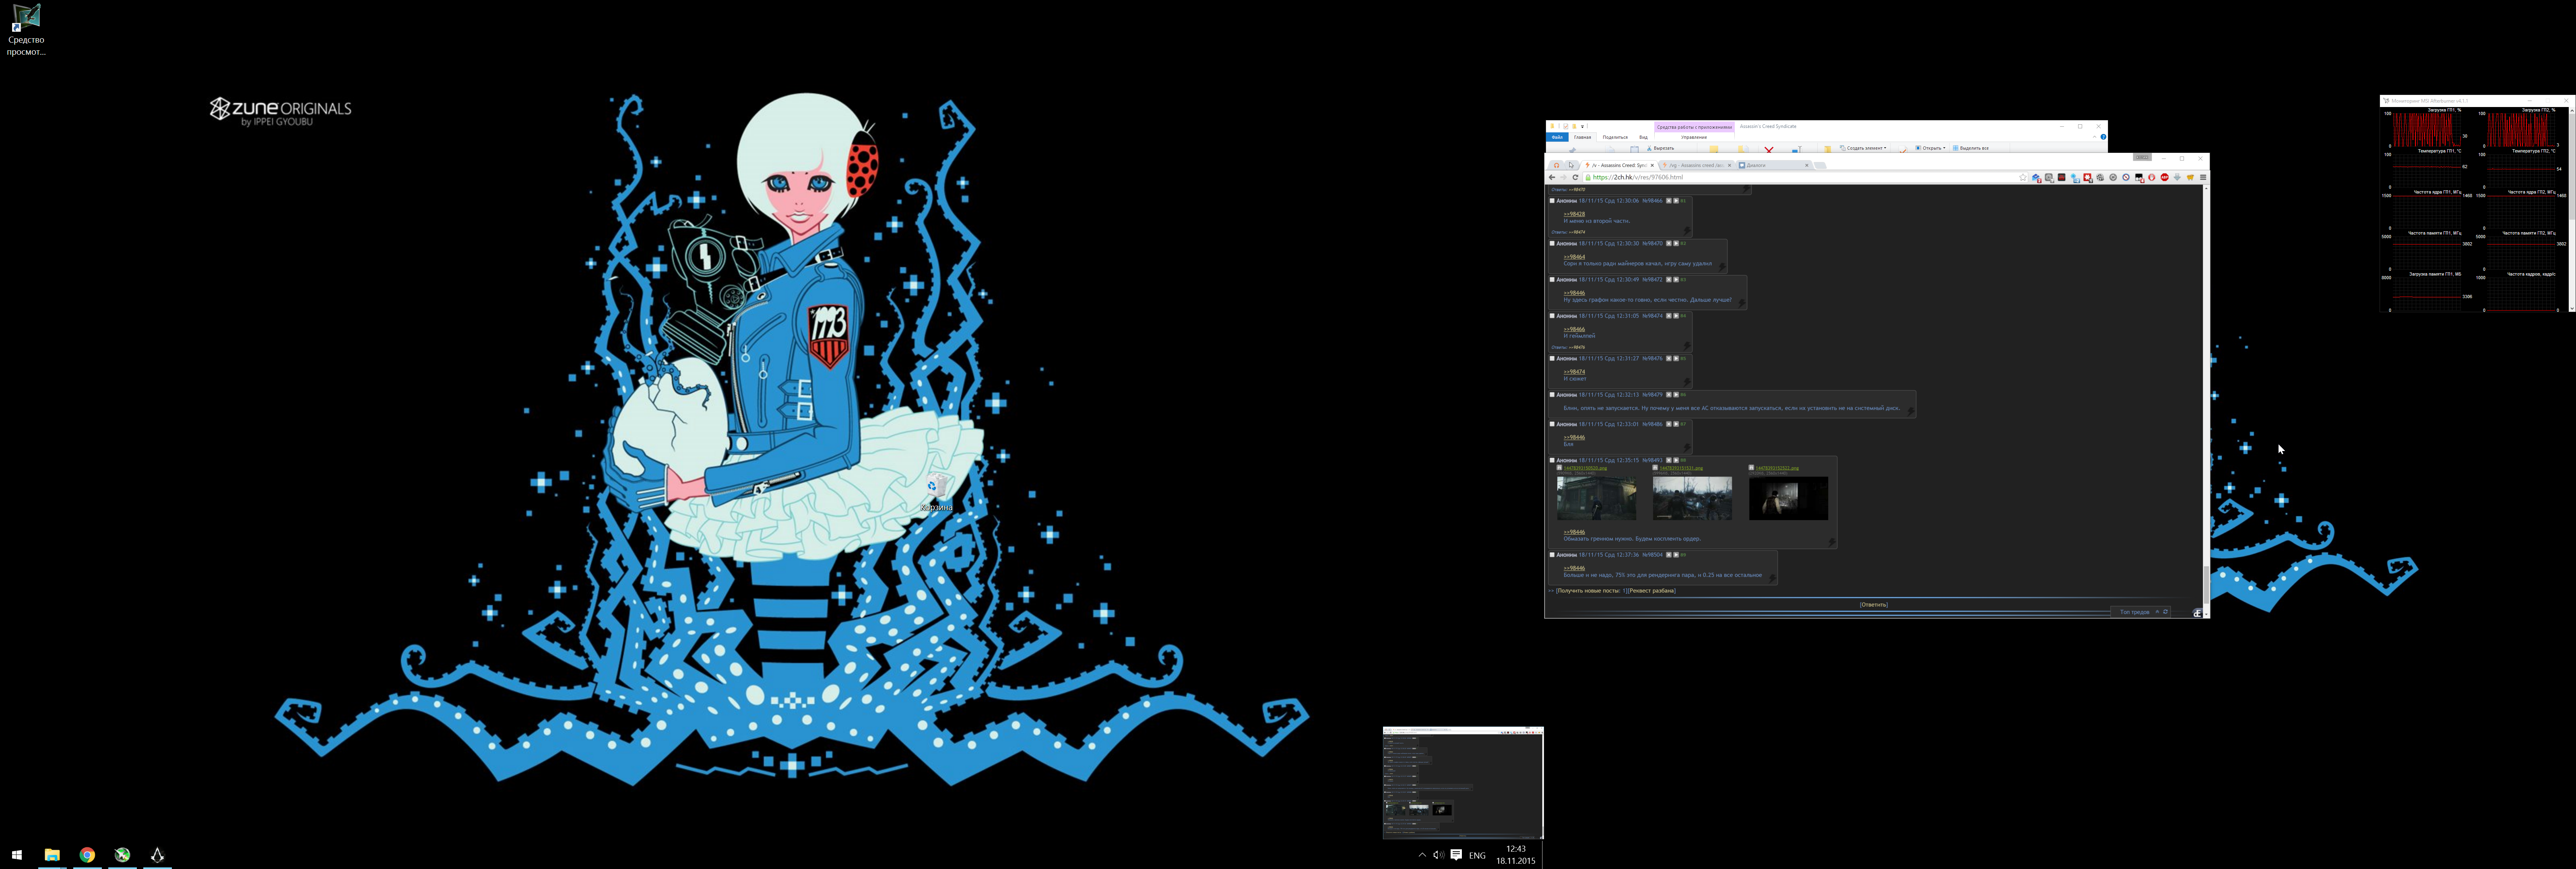Expand hidden system tray icons chevron
The image size is (2576, 869).
(1422, 855)
